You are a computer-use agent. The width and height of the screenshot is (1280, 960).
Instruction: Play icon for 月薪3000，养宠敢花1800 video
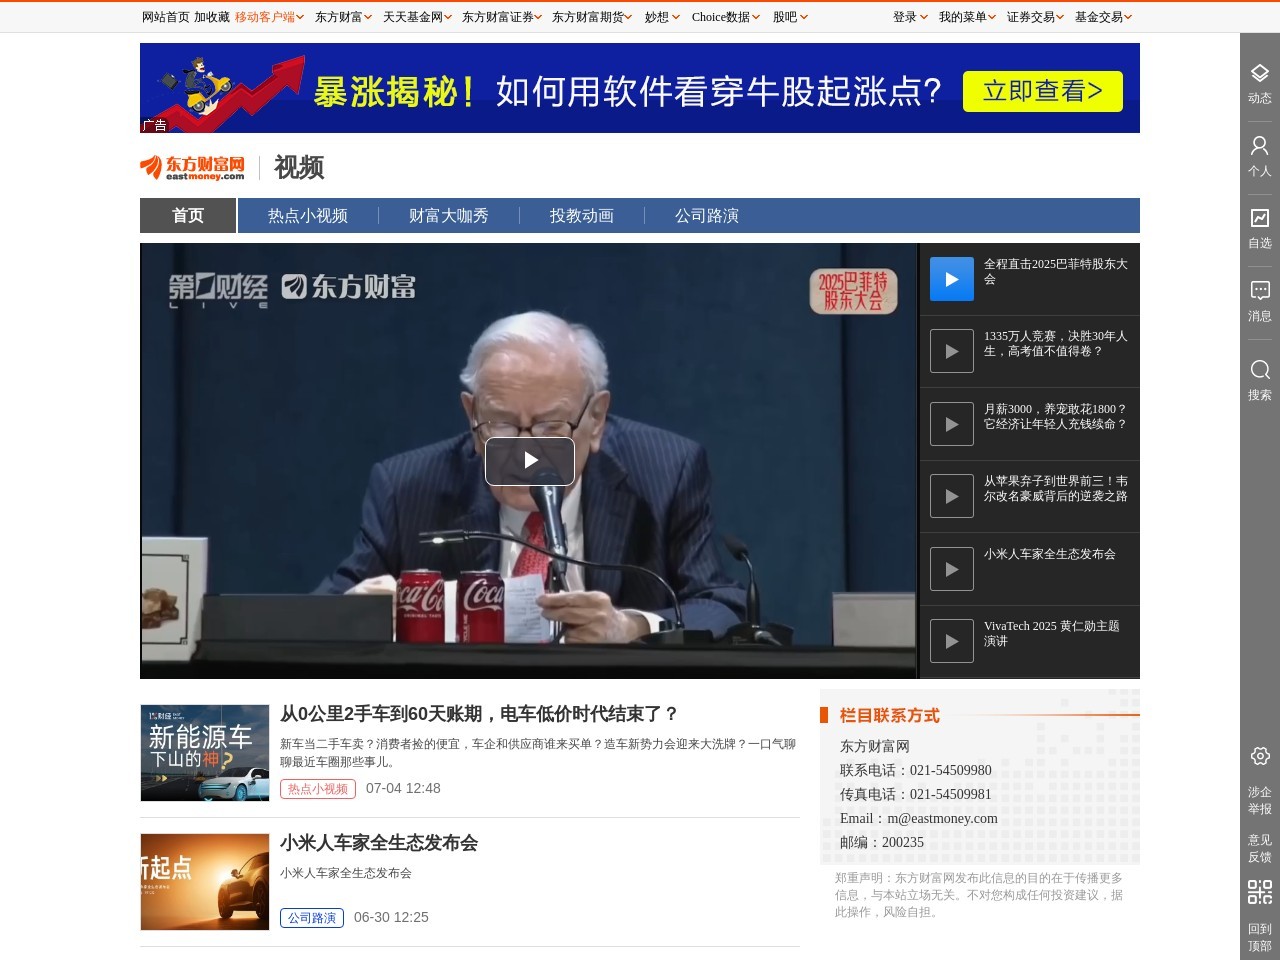tap(952, 424)
